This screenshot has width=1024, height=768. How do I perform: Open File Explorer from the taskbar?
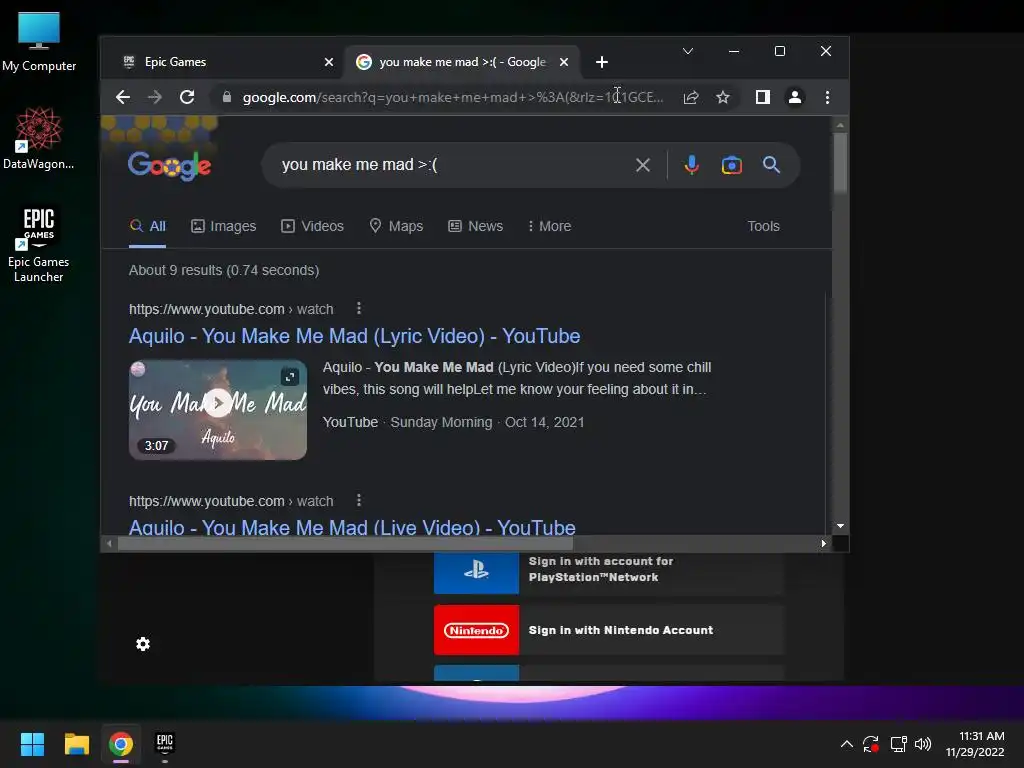[x=76, y=744]
